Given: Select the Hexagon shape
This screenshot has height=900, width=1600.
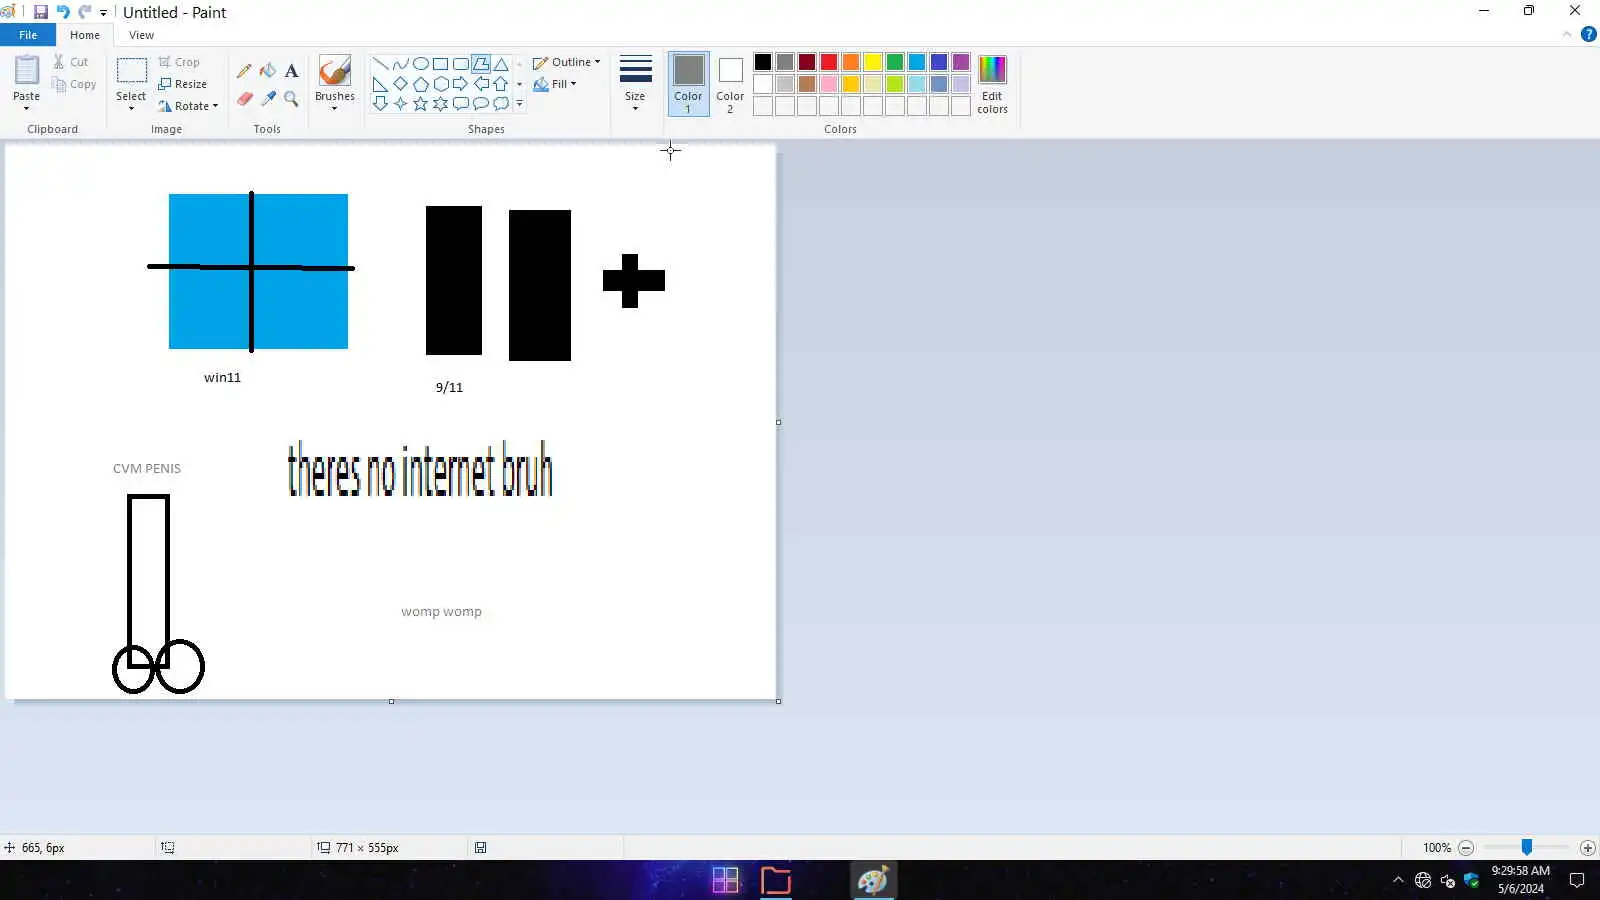Looking at the screenshot, I should pyautogui.click(x=440, y=84).
